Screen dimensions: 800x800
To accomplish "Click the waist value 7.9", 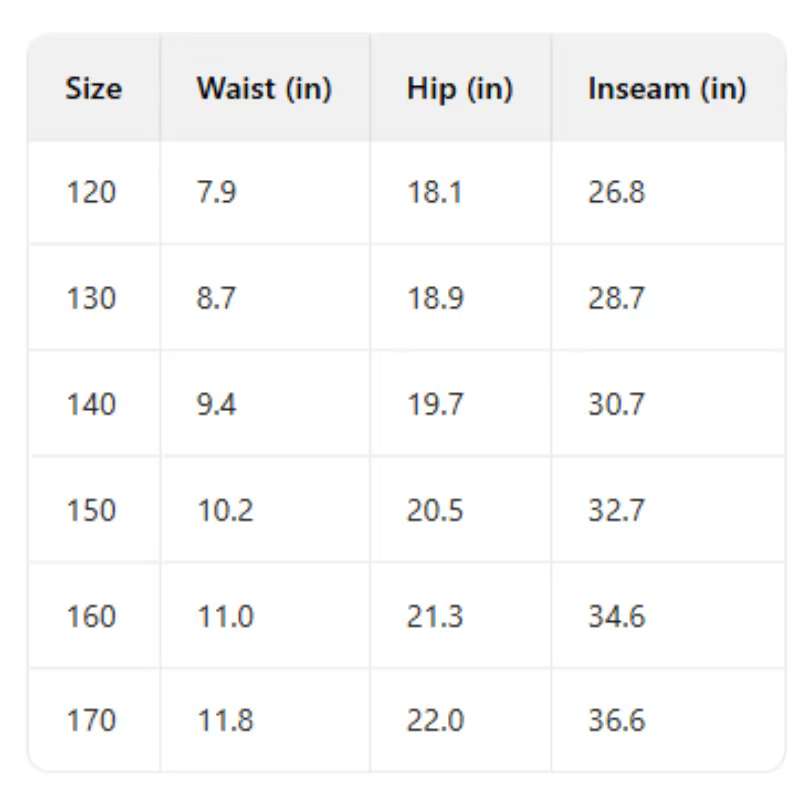I will [x=216, y=192].
